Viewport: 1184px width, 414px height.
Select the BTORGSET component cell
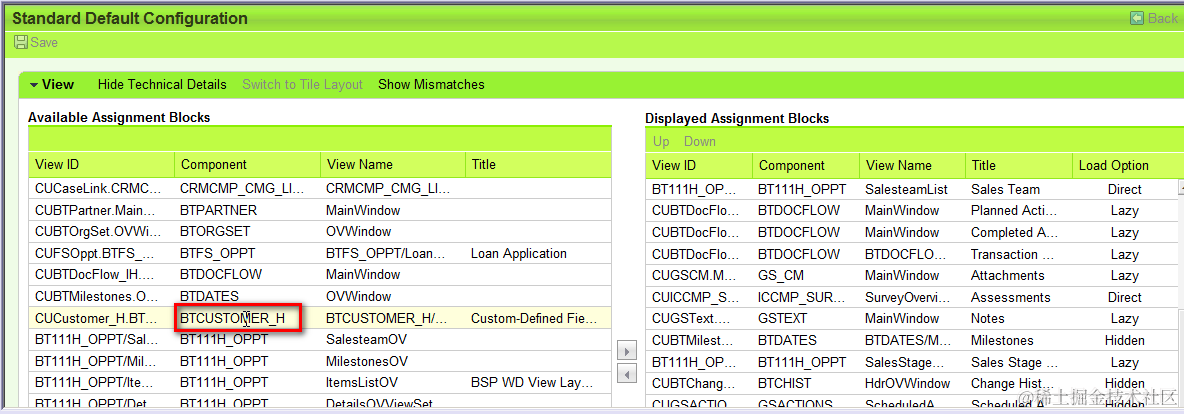point(247,231)
